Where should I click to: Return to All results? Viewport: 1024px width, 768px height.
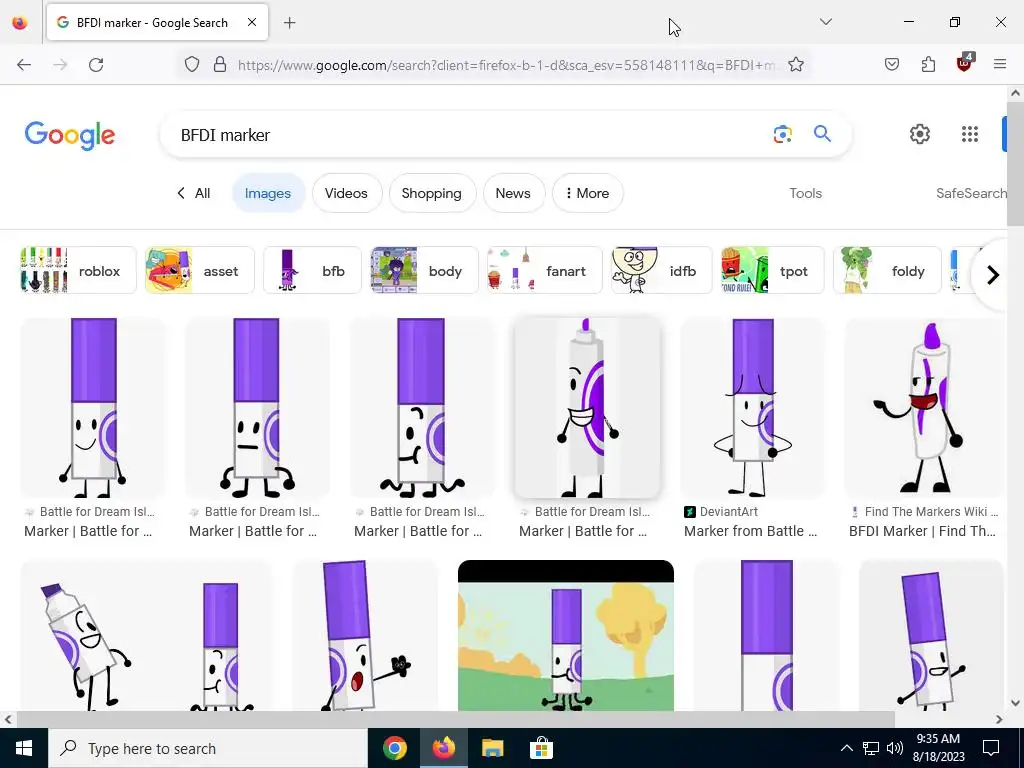point(193,193)
